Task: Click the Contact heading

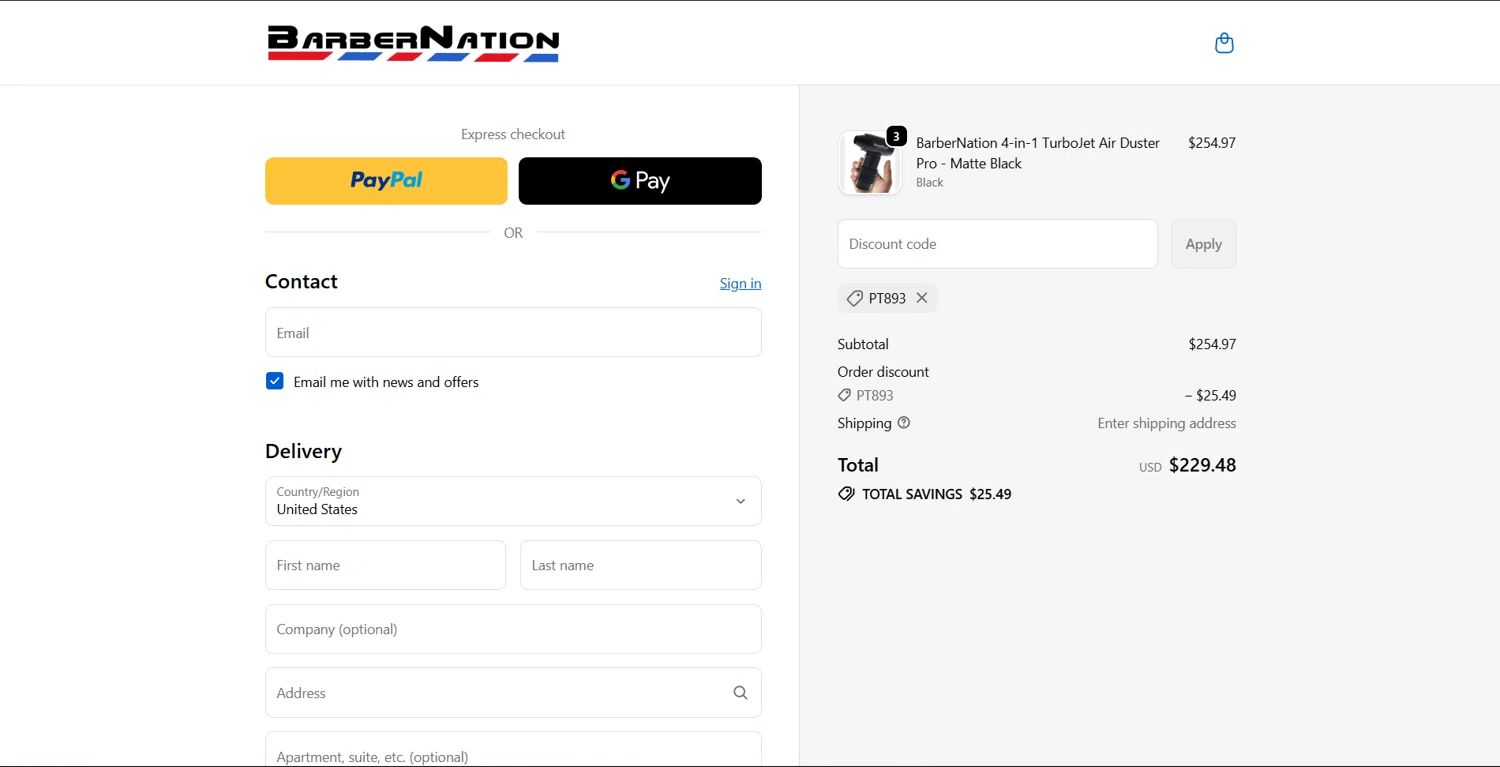Action: (301, 281)
